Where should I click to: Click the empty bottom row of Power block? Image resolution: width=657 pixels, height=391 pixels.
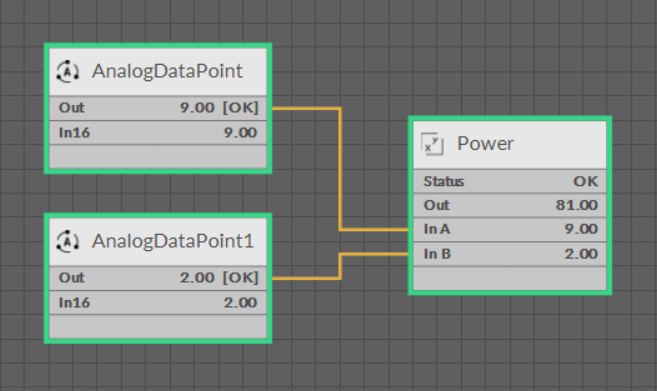[x=510, y=278]
